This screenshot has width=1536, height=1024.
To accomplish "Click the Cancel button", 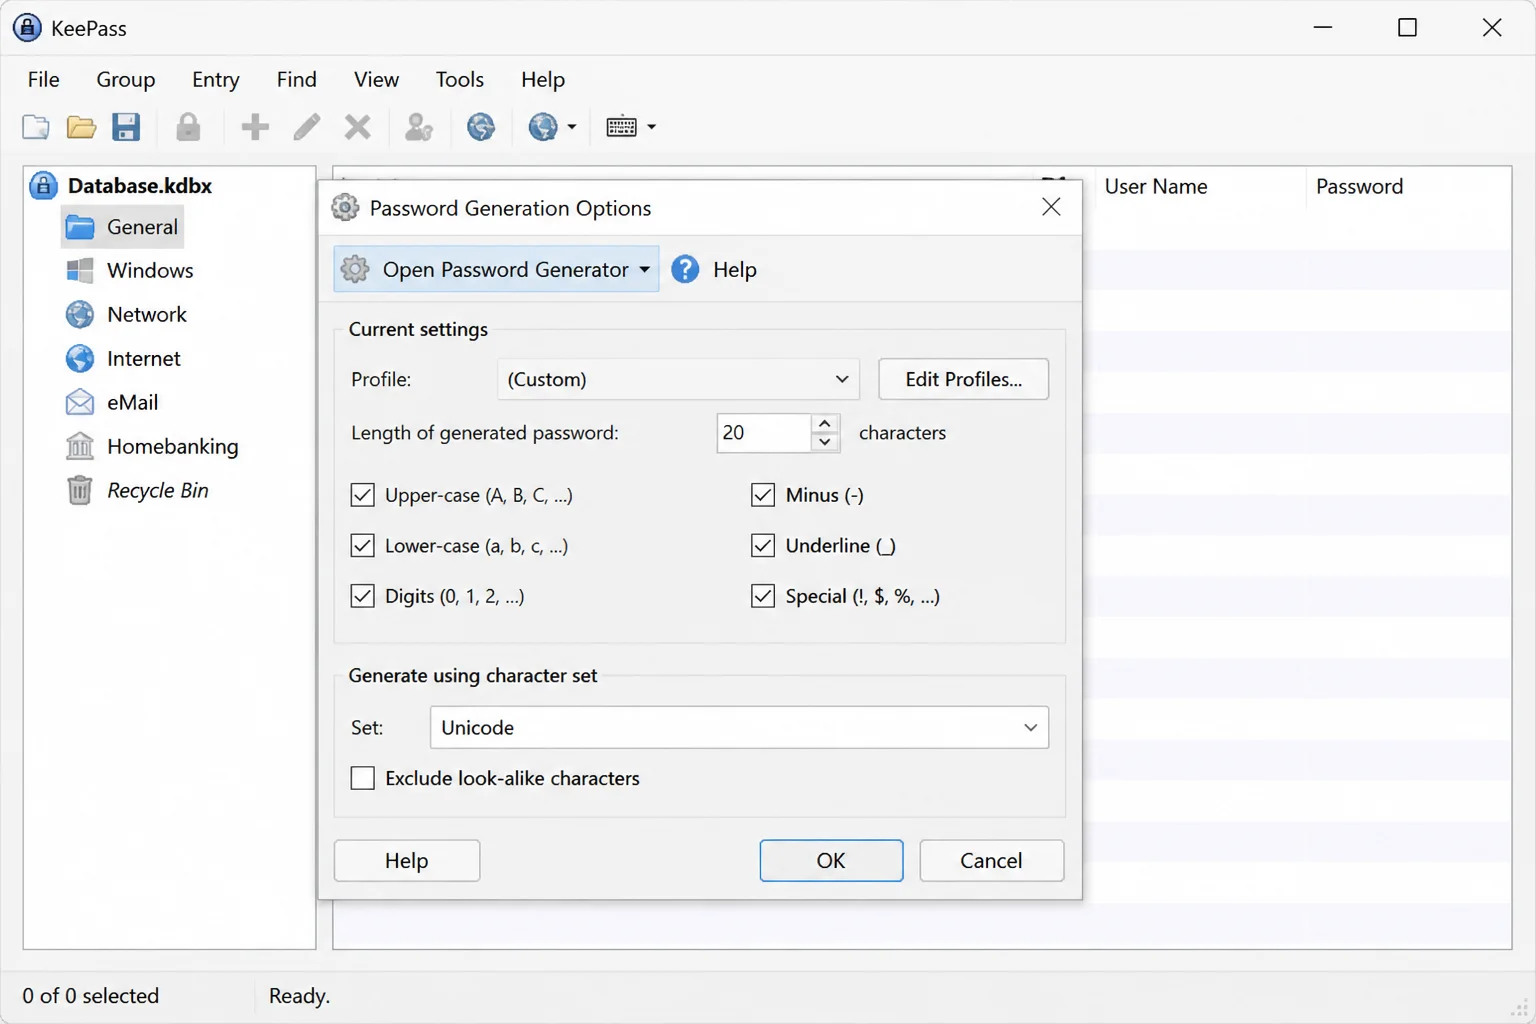I will (991, 860).
